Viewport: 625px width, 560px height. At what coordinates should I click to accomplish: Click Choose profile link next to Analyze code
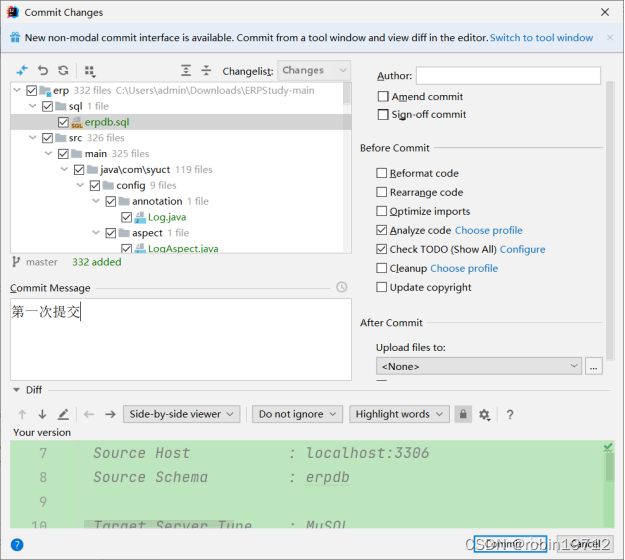(x=489, y=230)
